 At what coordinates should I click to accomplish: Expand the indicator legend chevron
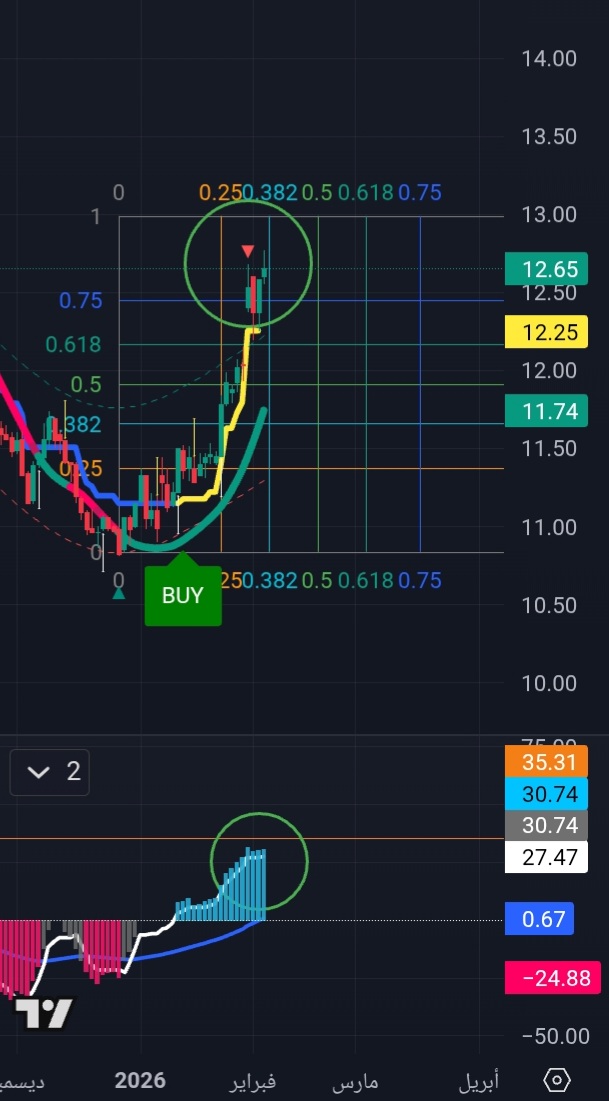click(39, 771)
